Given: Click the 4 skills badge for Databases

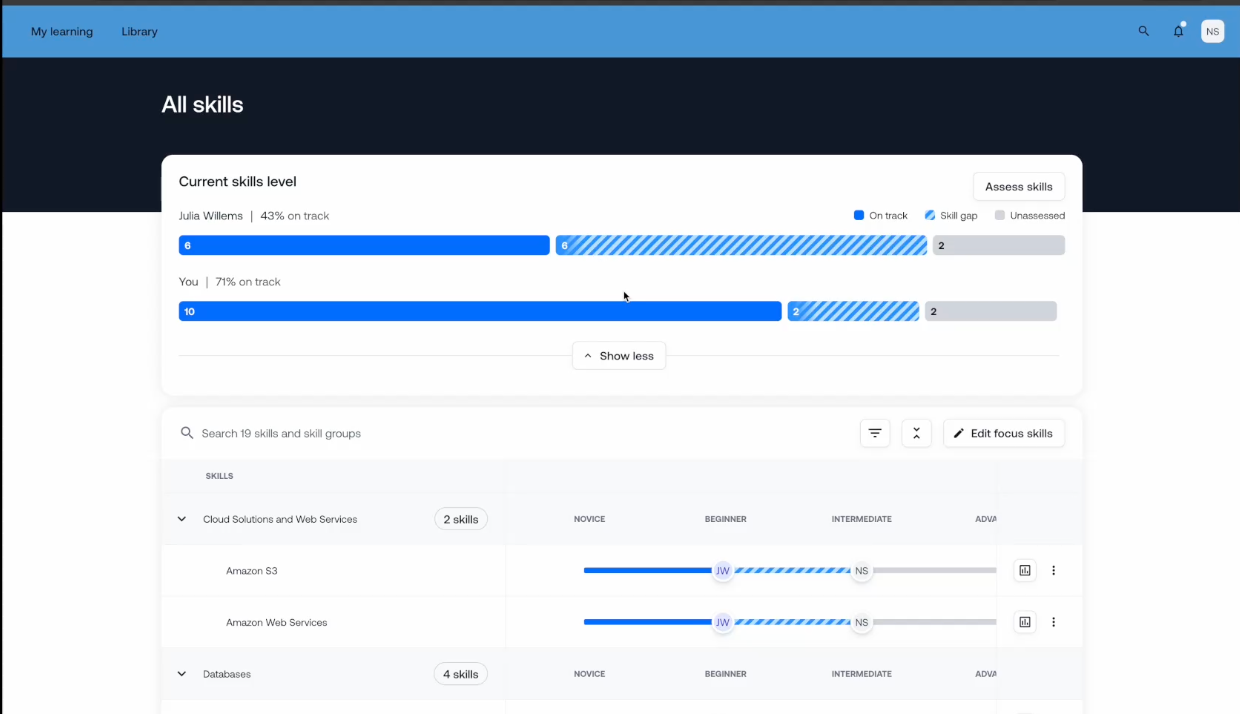Looking at the screenshot, I should [461, 674].
